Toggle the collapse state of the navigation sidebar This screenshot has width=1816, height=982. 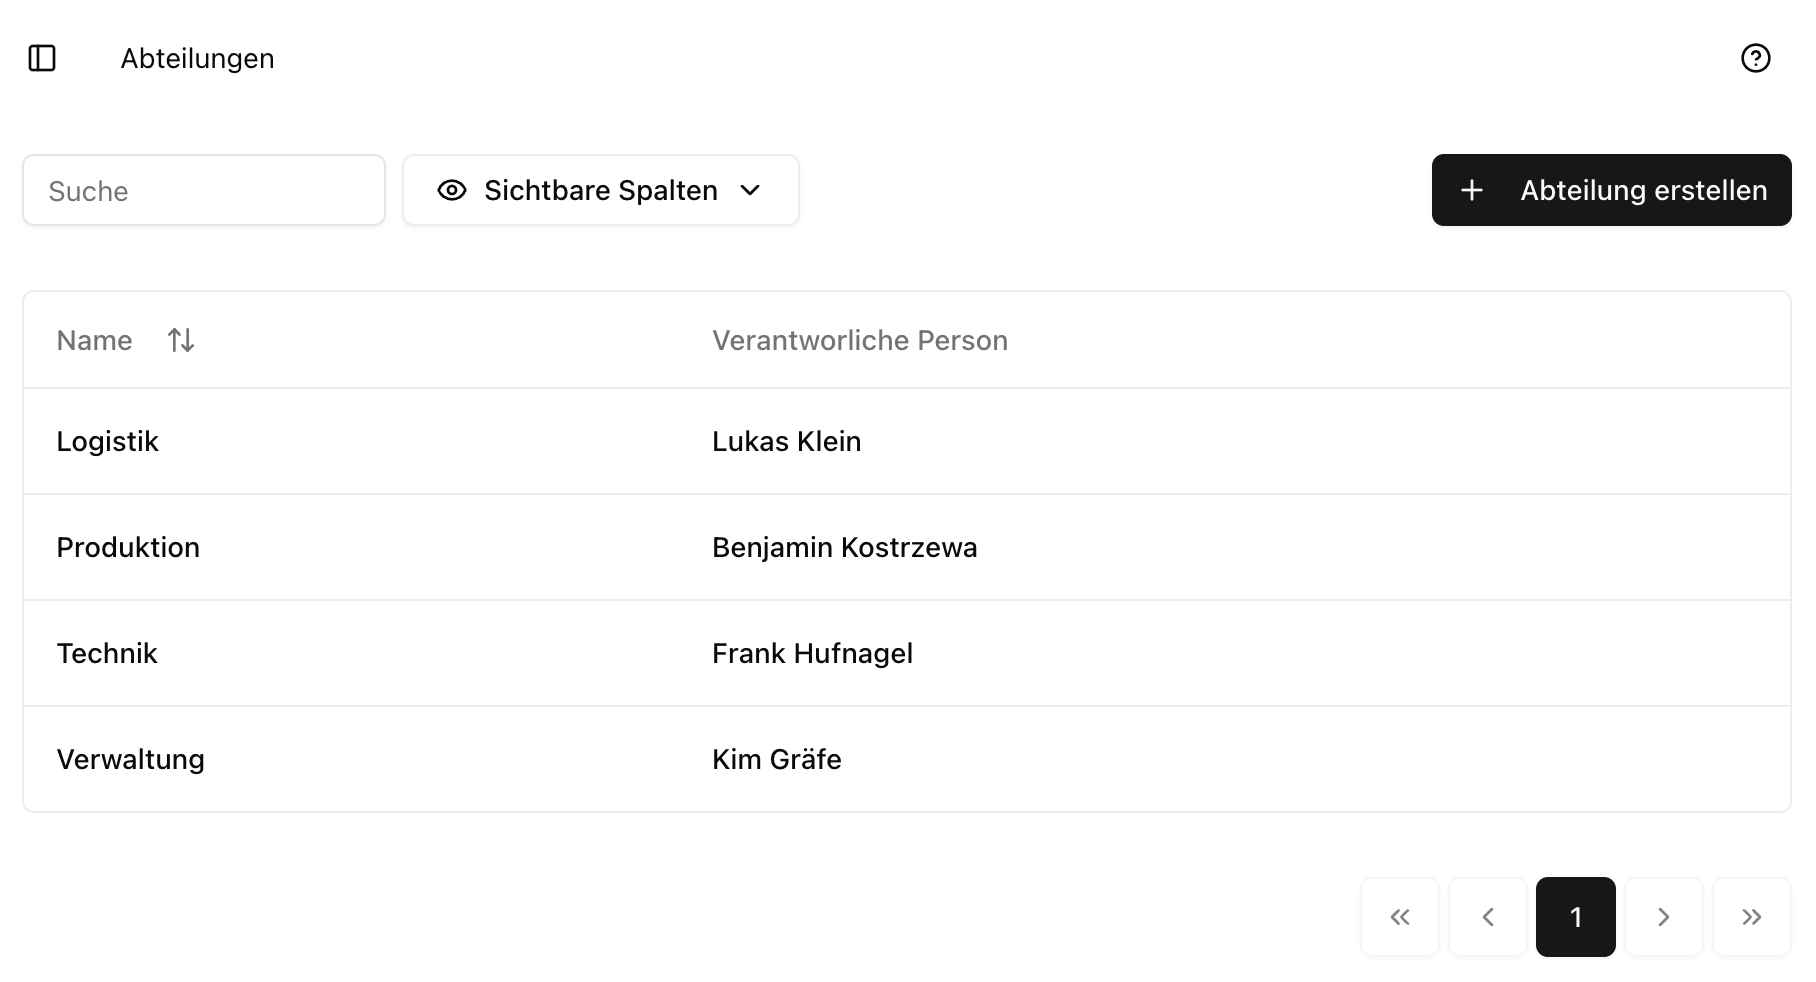pos(41,58)
